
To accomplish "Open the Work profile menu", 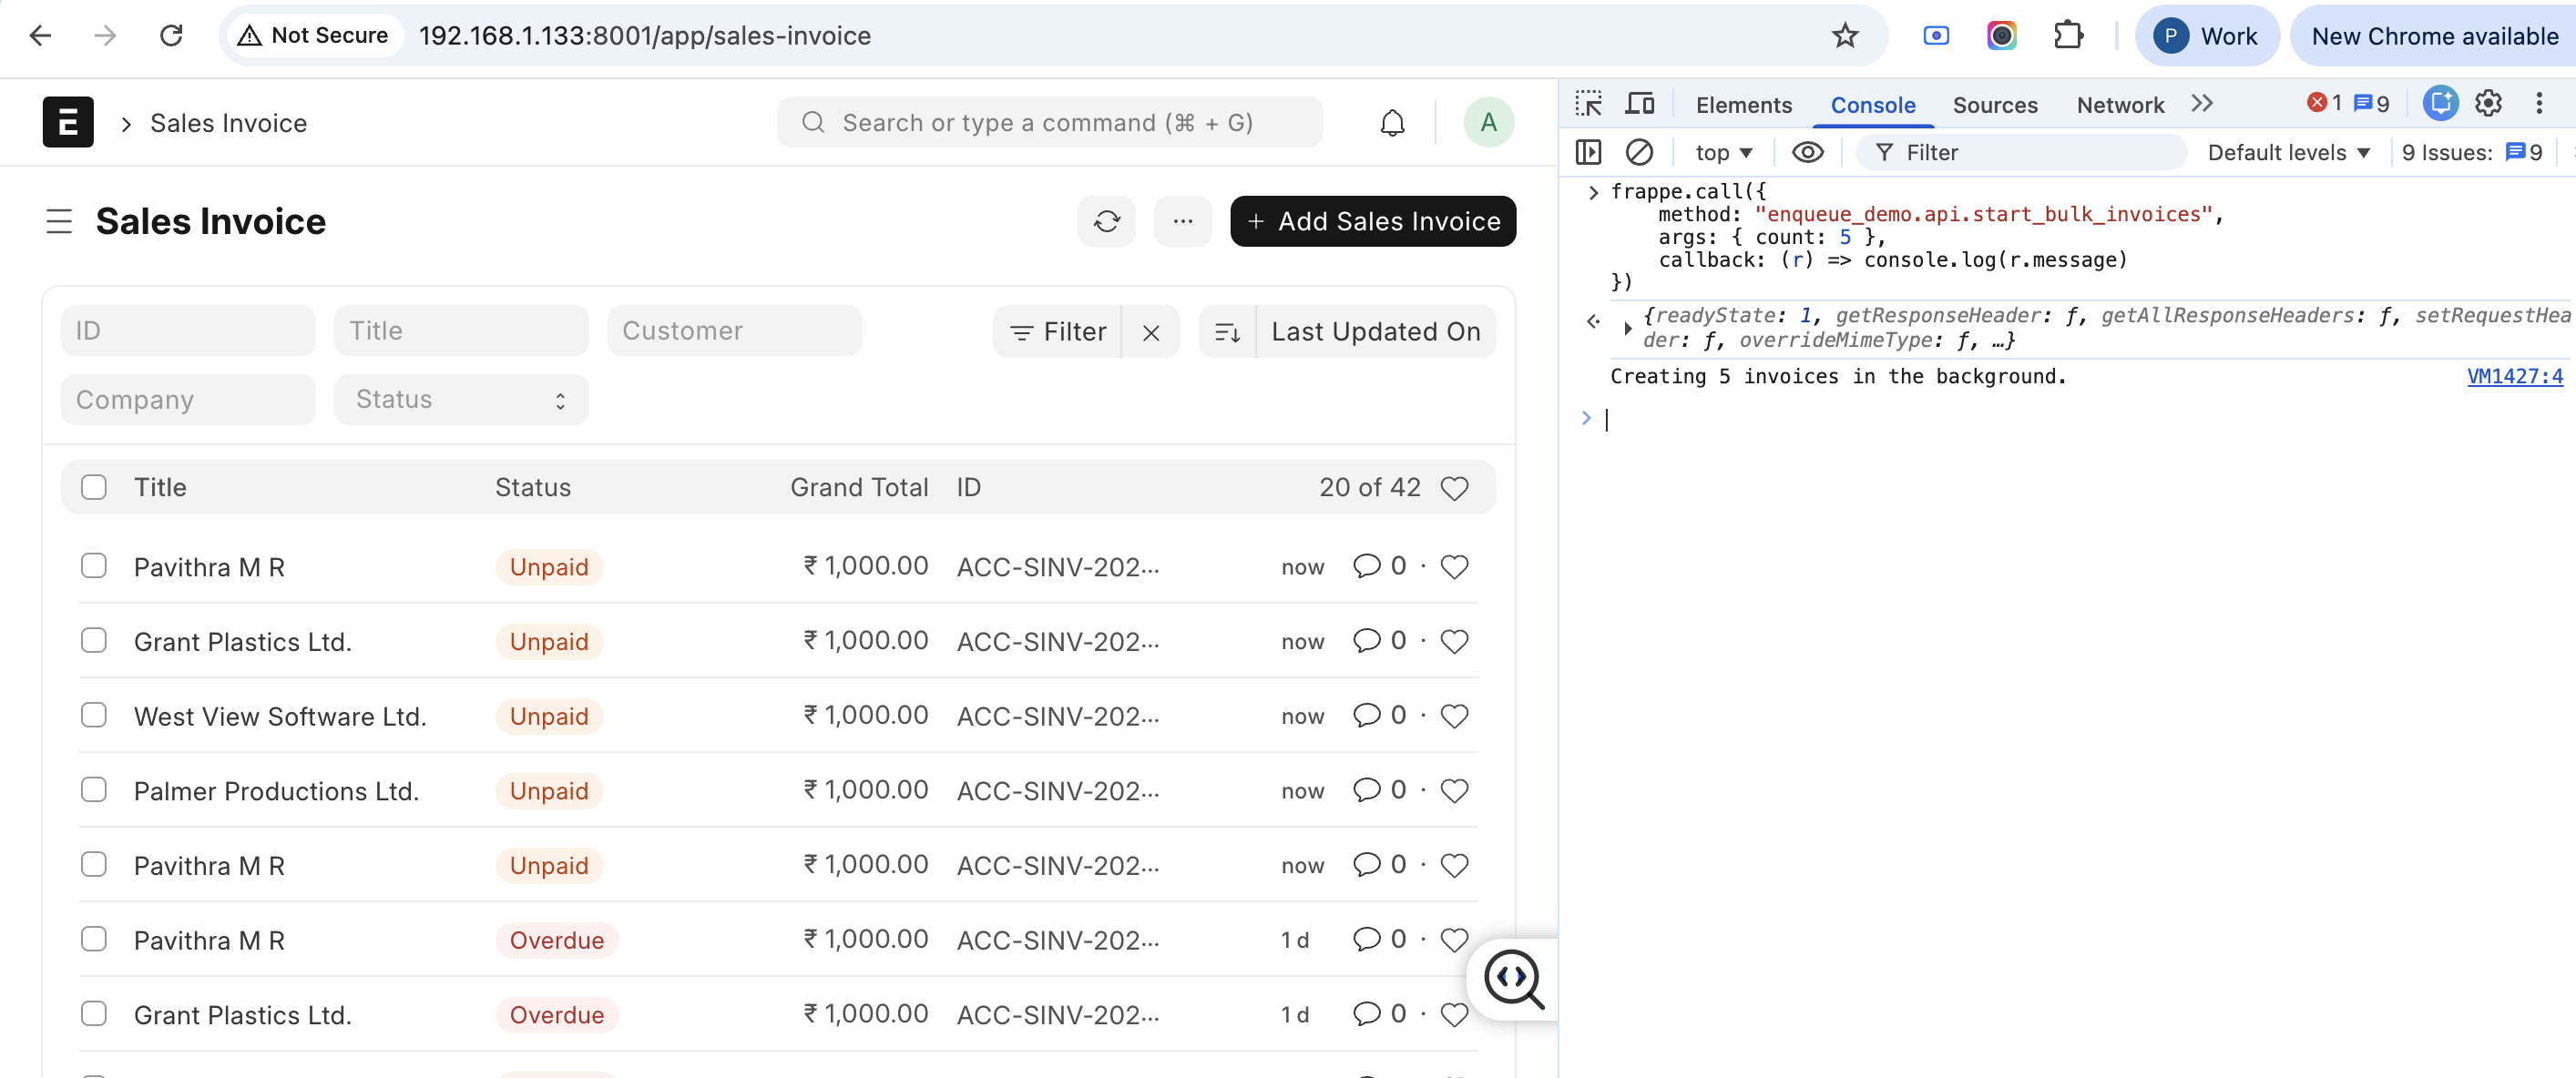I will pyautogui.click(x=2207, y=36).
